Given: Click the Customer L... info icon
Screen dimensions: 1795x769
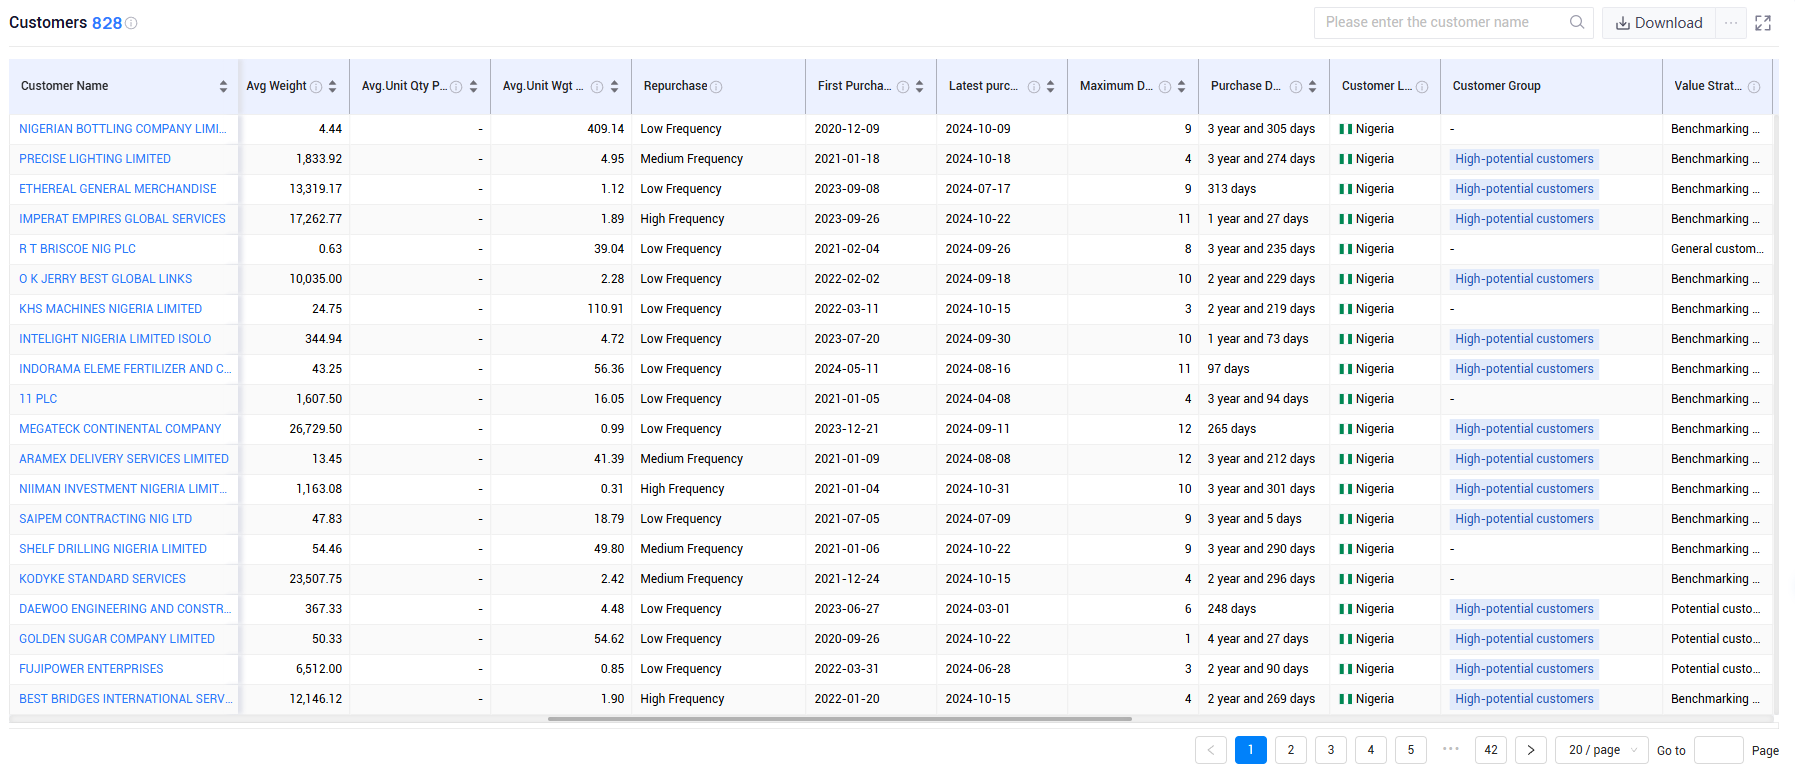Looking at the screenshot, I should 1422,87.
